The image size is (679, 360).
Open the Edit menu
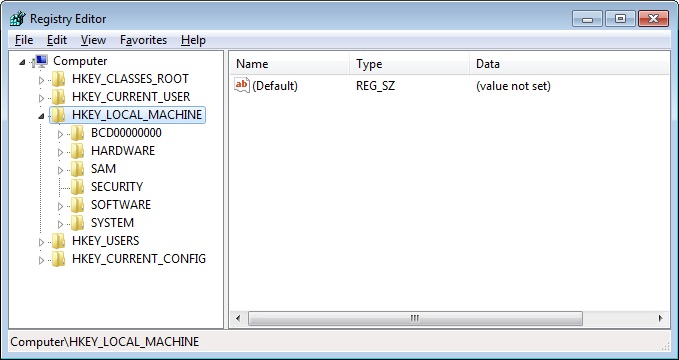pos(57,40)
